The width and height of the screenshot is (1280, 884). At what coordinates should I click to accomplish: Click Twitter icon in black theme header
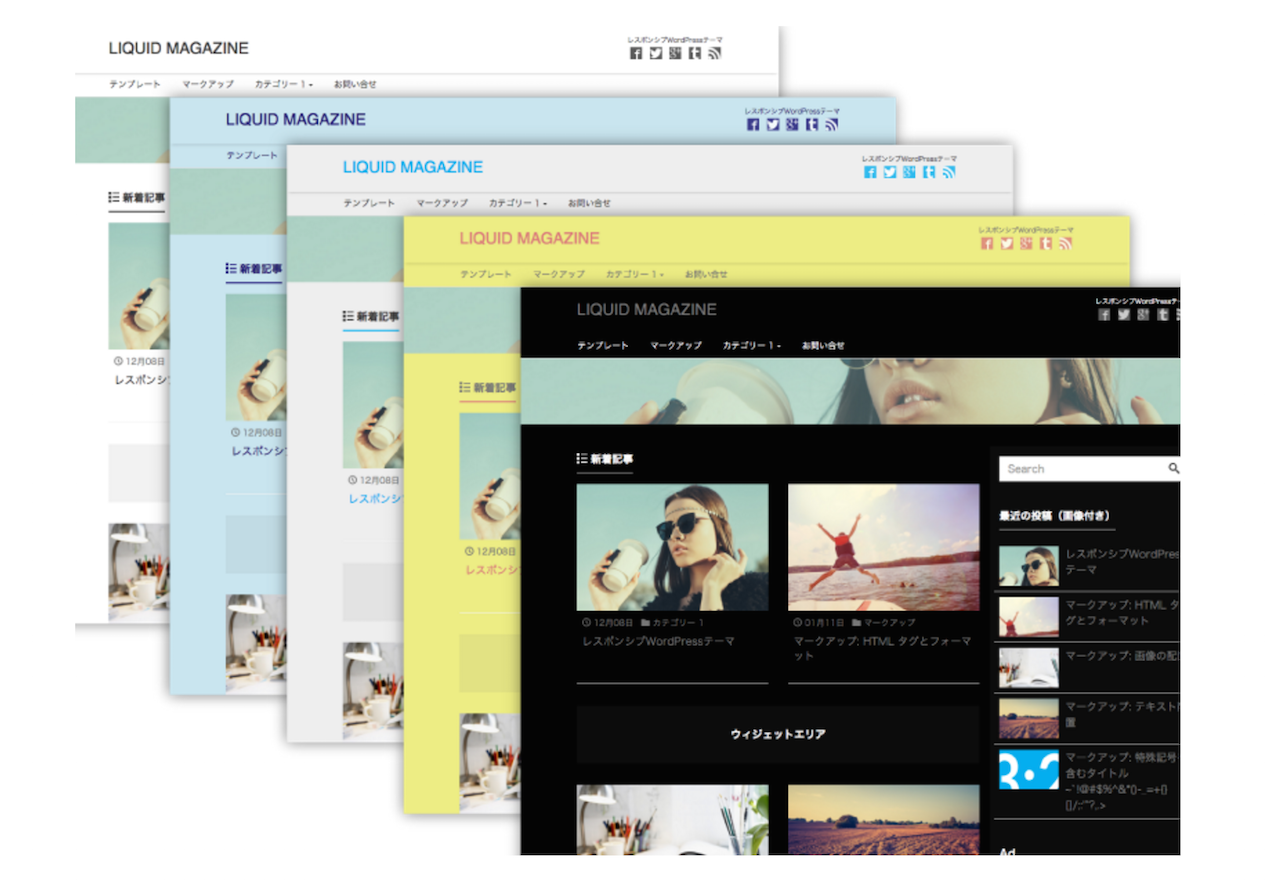[1124, 314]
